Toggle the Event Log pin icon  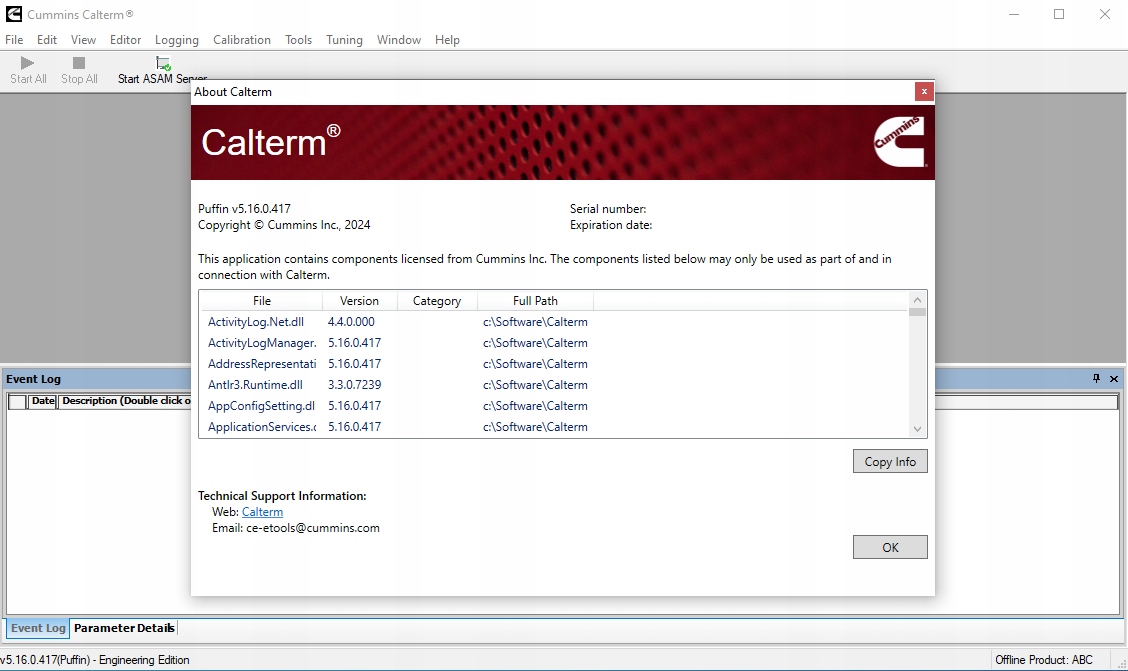point(1096,378)
